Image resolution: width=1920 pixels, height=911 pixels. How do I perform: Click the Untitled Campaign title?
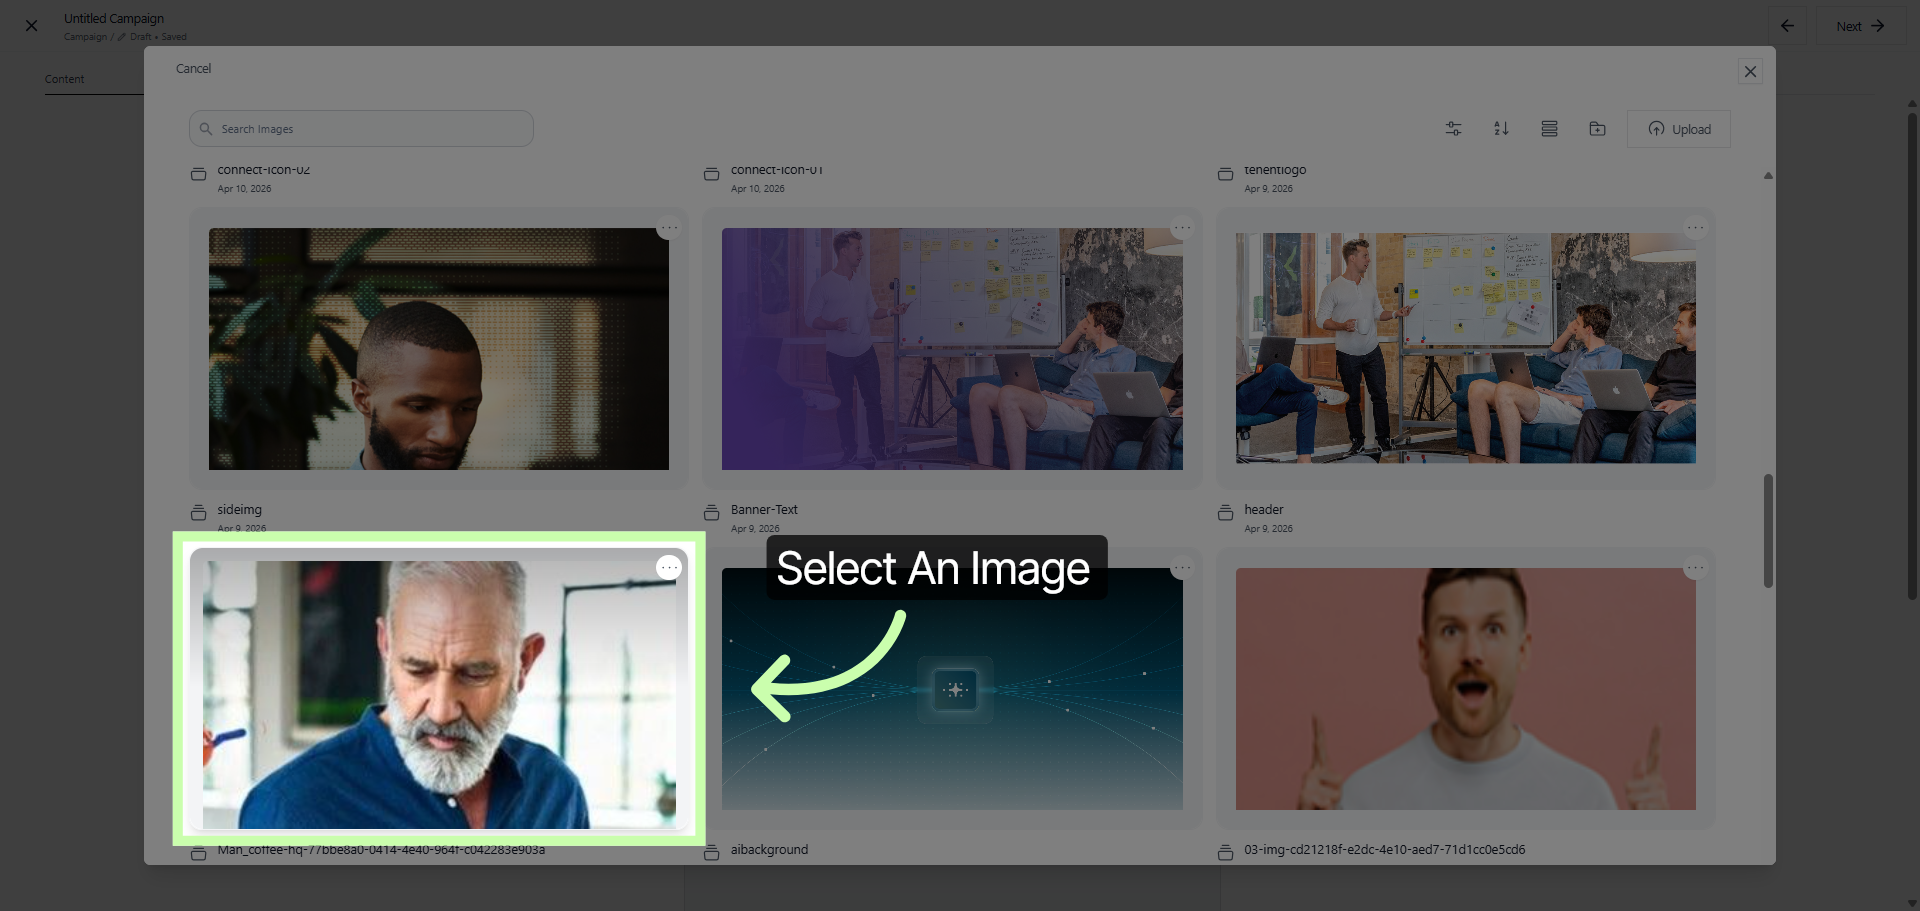pos(114,19)
